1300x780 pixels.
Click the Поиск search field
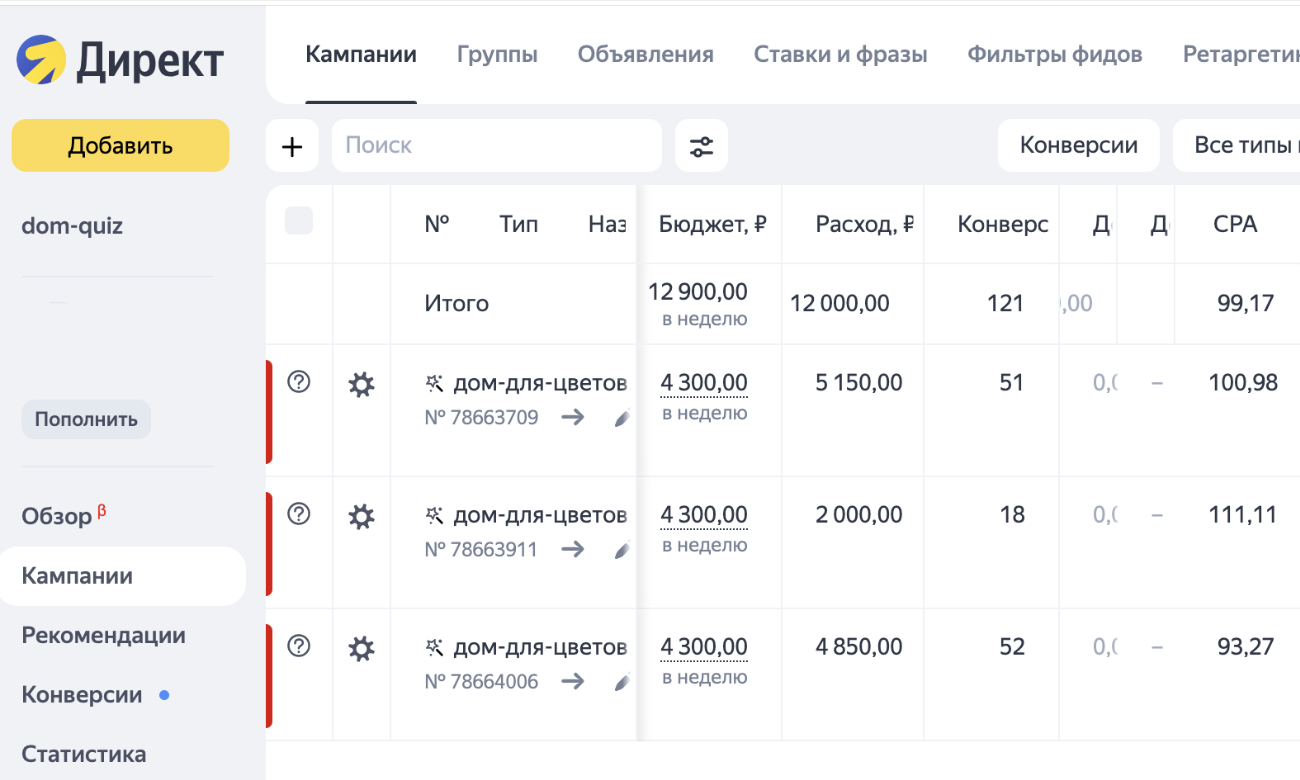tap(497, 146)
